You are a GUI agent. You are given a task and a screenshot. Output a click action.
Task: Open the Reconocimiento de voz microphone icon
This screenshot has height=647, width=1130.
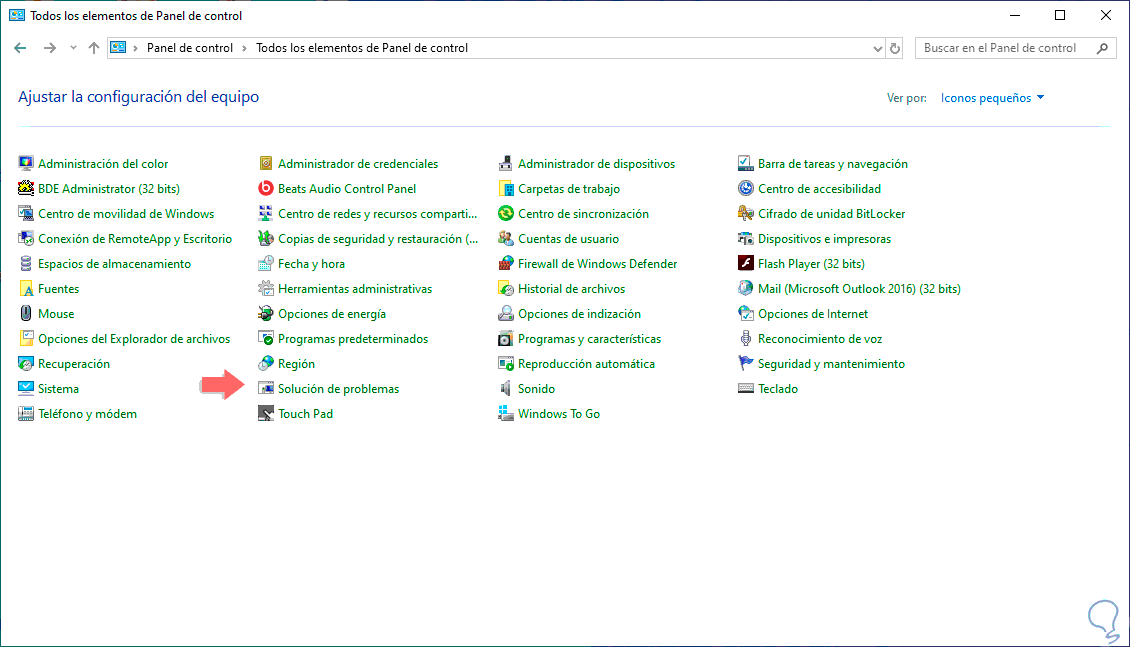click(x=746, y=339)
